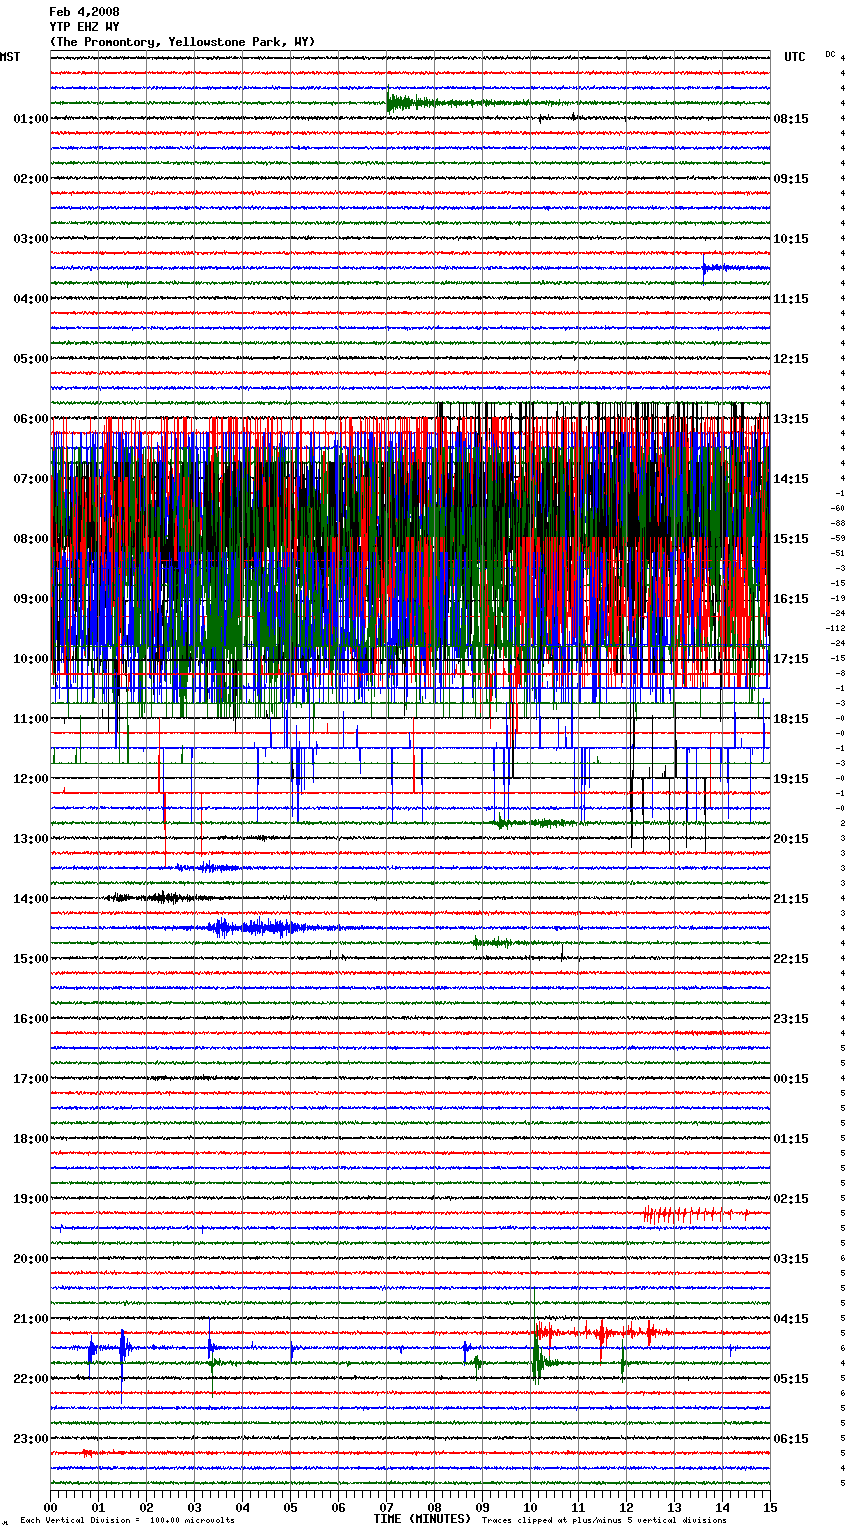
Task: Click the Traces clipped at plus/minus note
Action: (604, 1521)
